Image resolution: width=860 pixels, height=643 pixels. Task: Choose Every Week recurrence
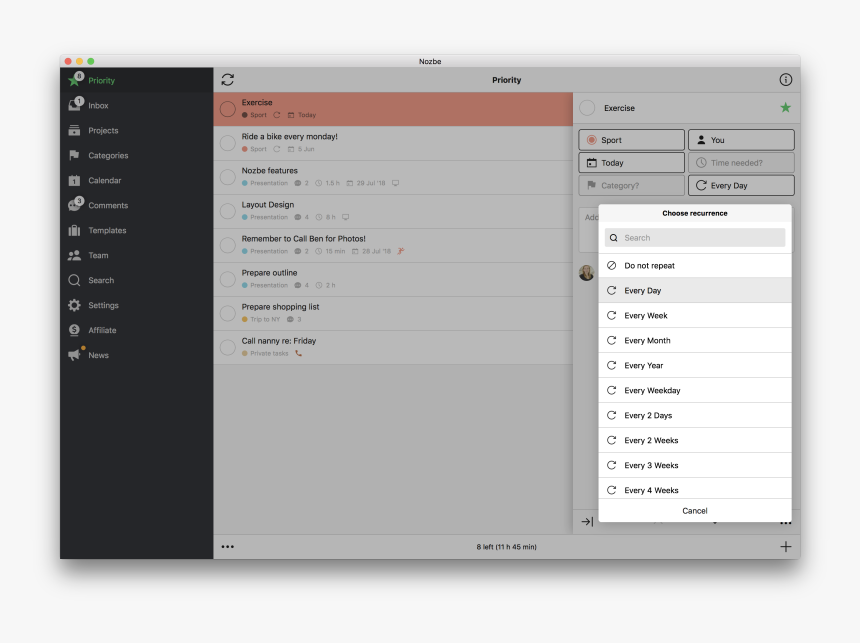(695, 315)
